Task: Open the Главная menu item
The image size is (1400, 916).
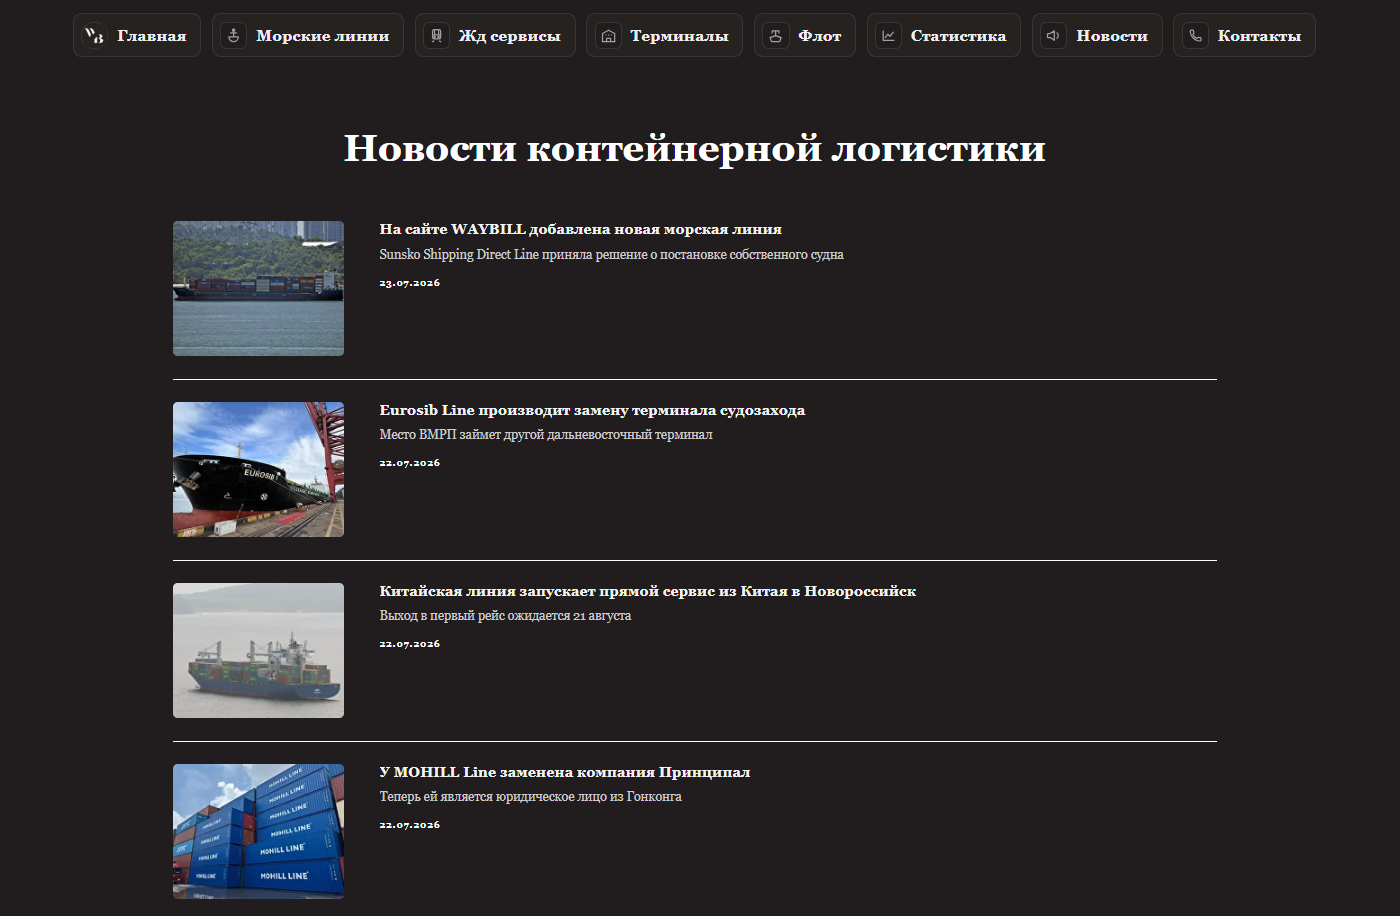Action: [137, 35]
